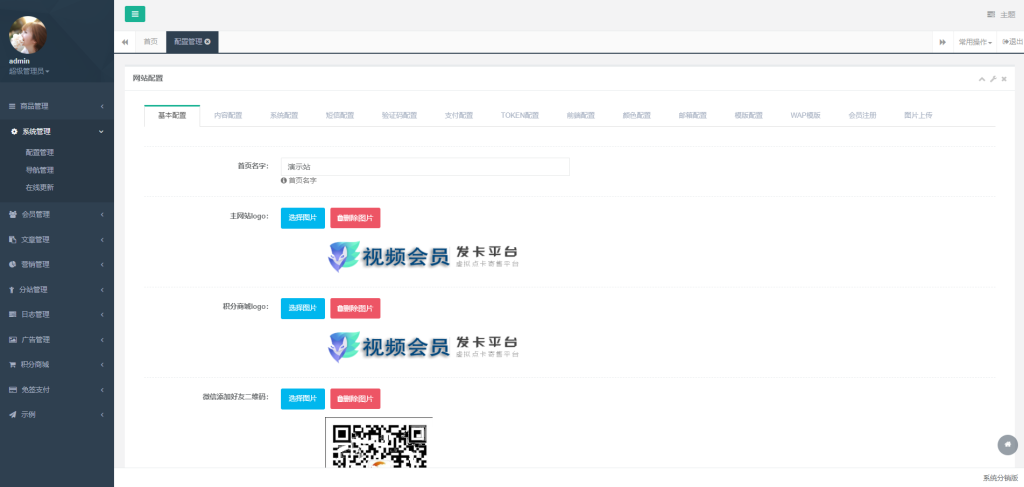Expand 日志管理 using its chevron
1024x487 pixels.
(x=102, y=315)
